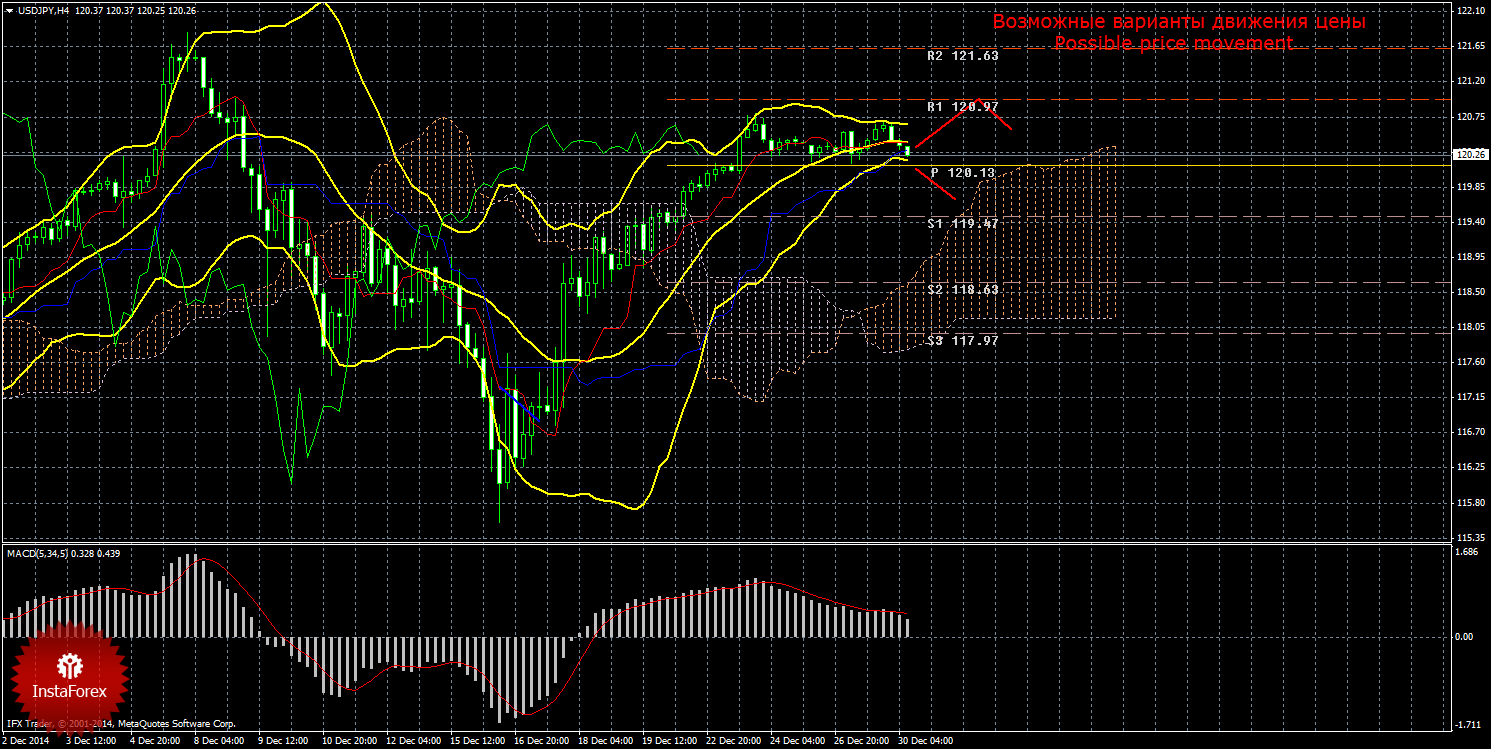Select the current price tag 120.26

pyautogui.click(x=1469, y=155)
